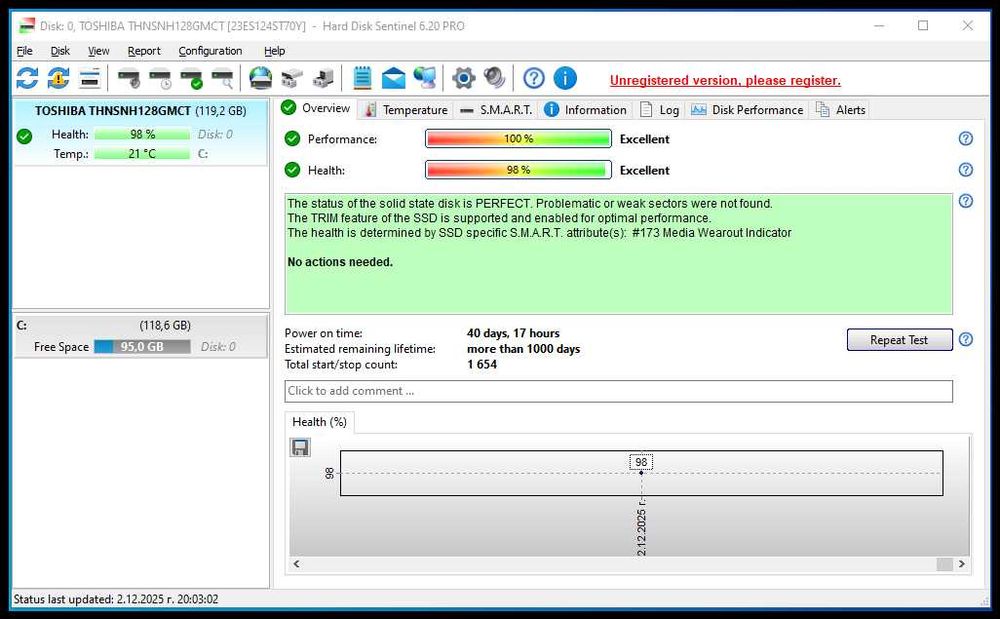The width and height of the screenshot is (1000, 619).
Task: Click the sidebar Health 98 % bar
Action: click(x=142, y=135)
